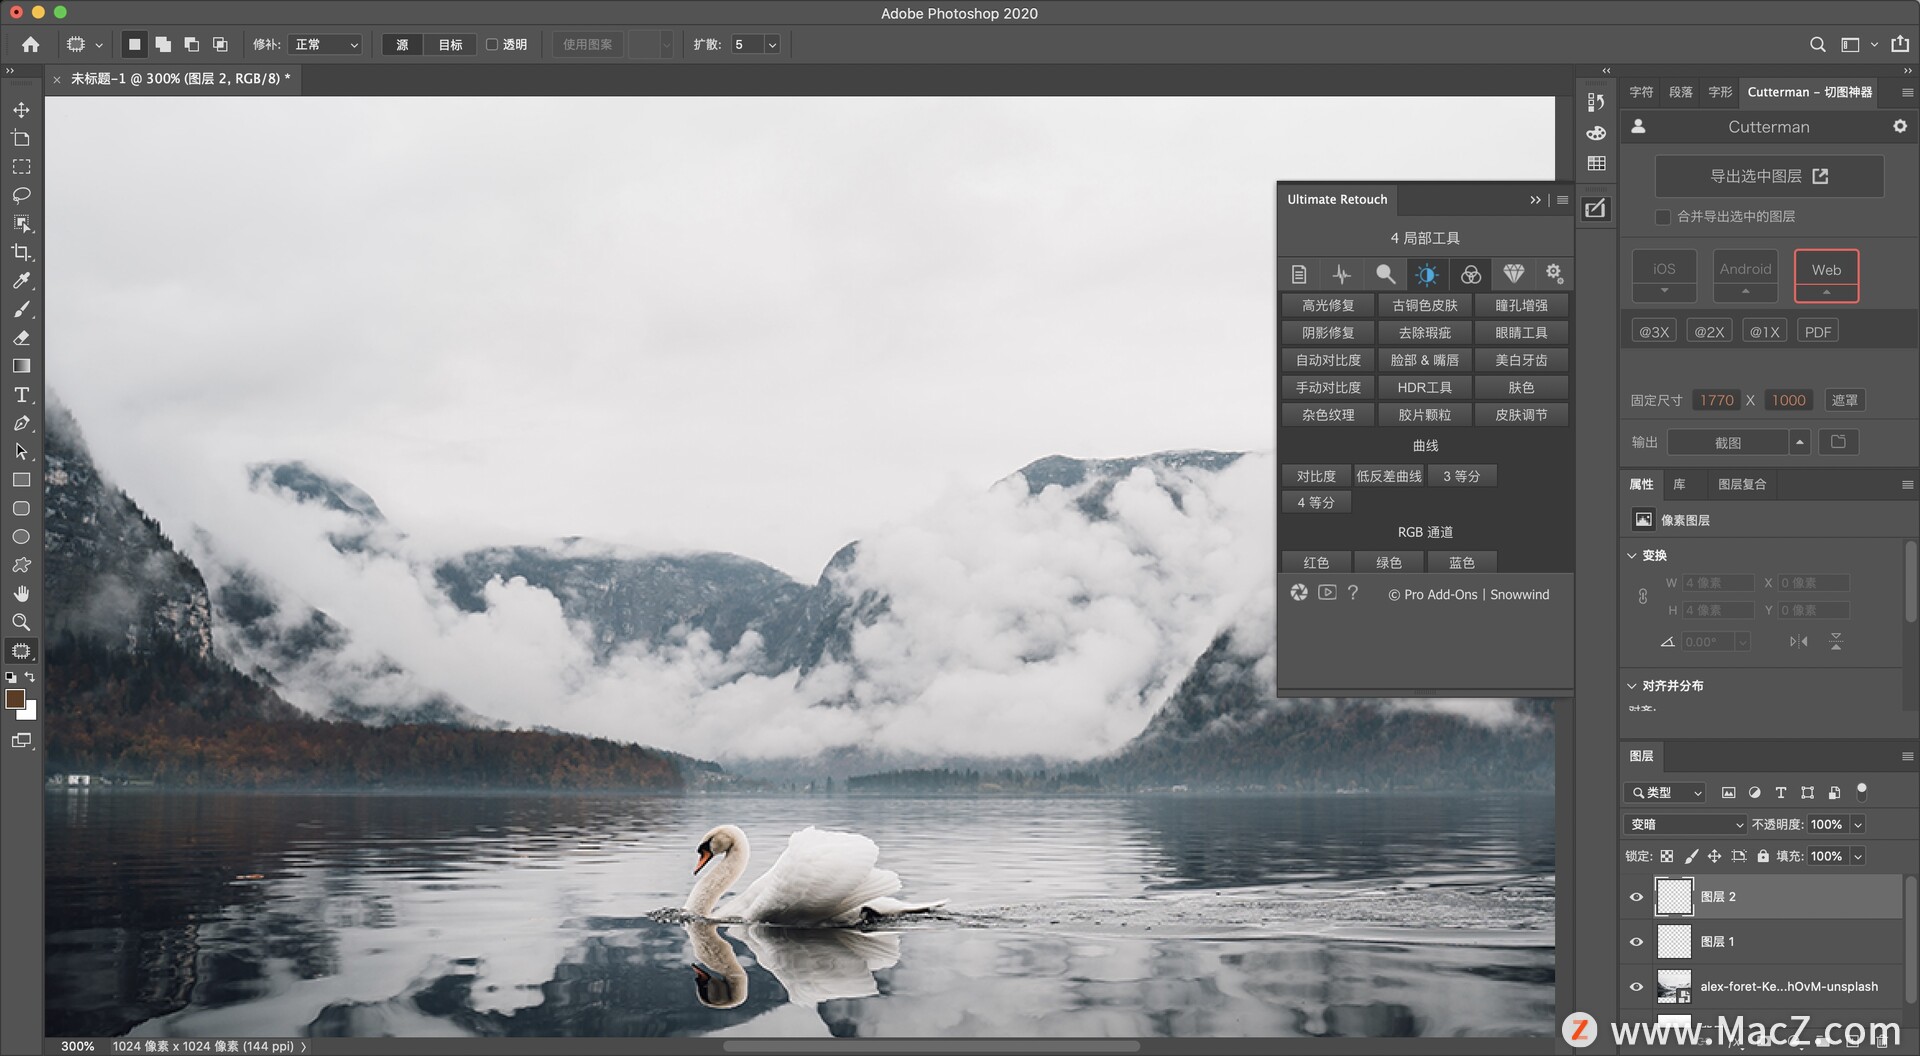Viewport: 1920px width, 1056px height.
Task: Hide alex-foret unsplash layer visibility
Action: (x=1636, y=987)
